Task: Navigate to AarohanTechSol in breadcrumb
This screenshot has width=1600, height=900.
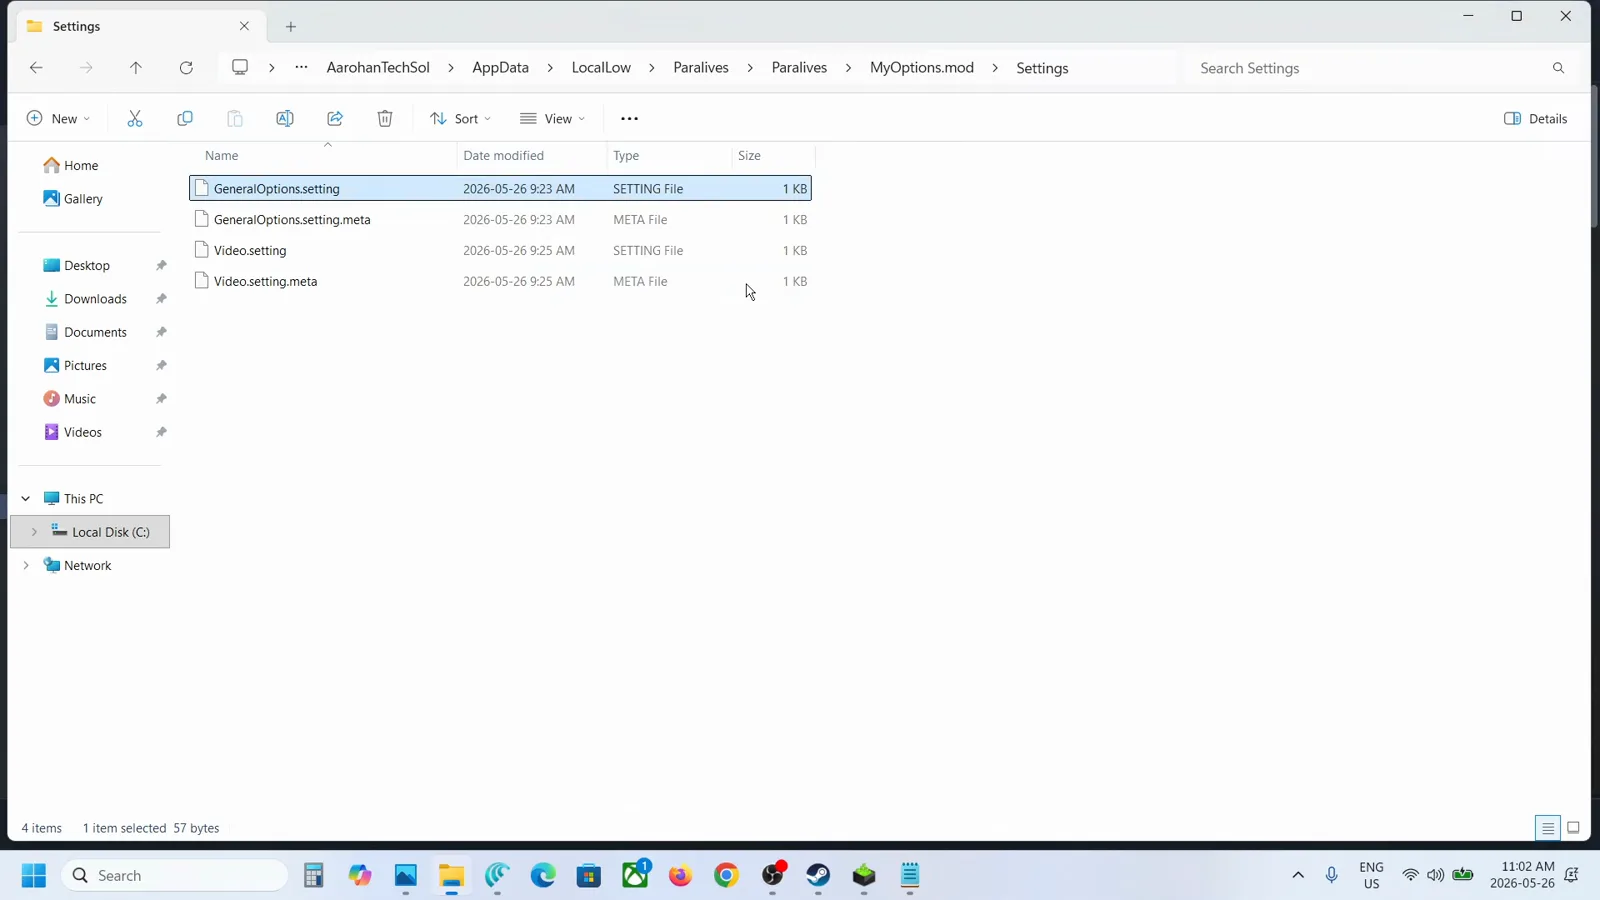Action: pos(378,67)
